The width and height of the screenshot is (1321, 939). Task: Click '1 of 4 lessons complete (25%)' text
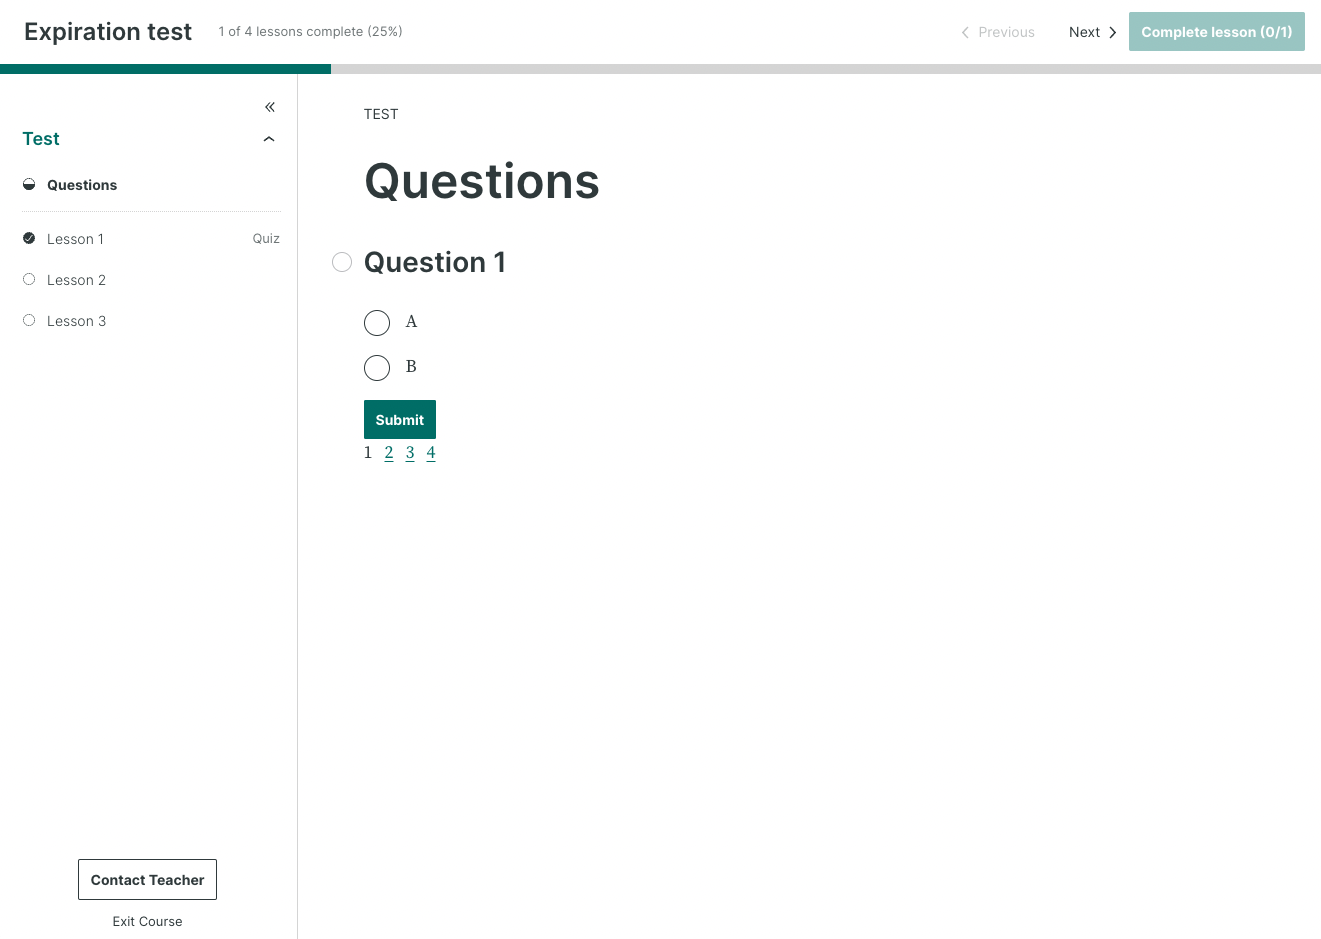(311, 32)
